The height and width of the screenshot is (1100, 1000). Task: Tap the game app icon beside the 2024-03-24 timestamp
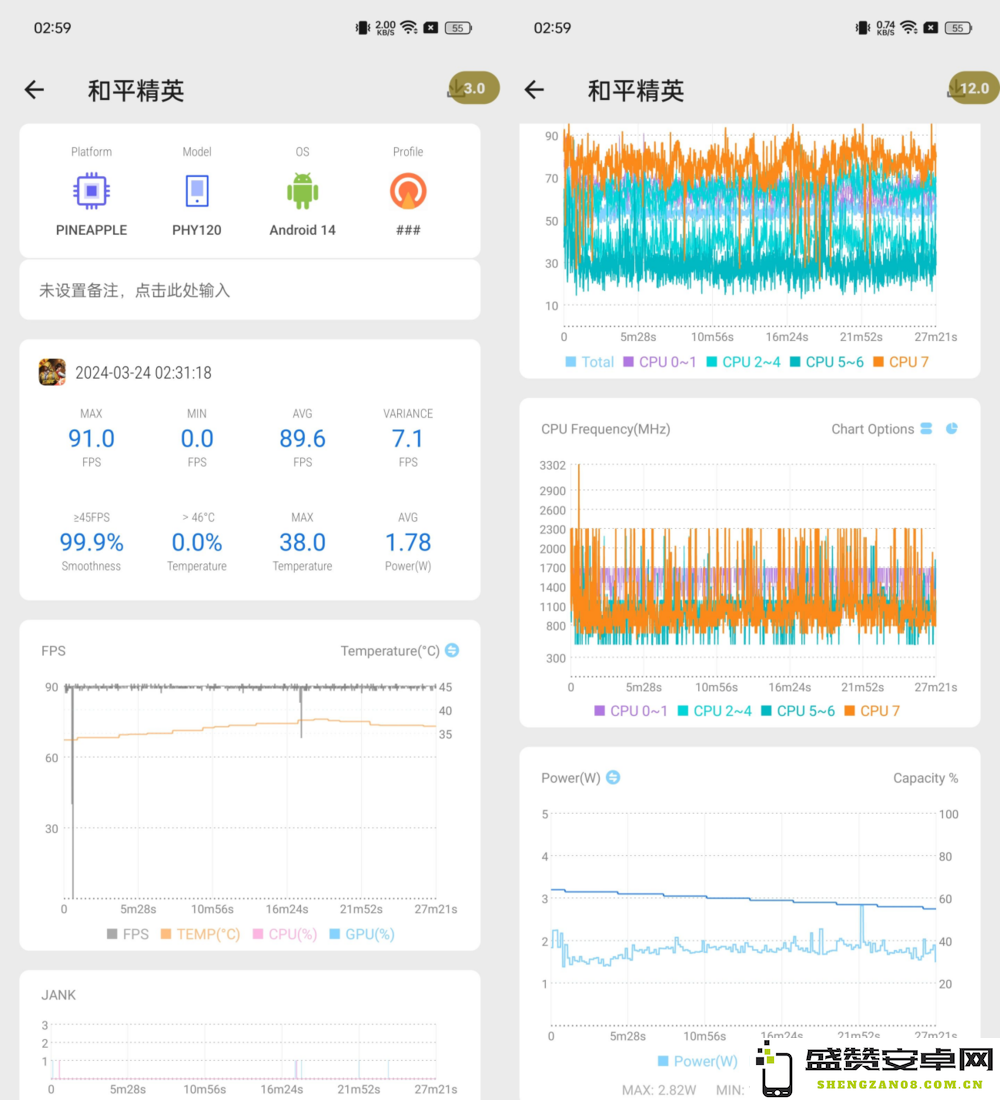[52, 373]
